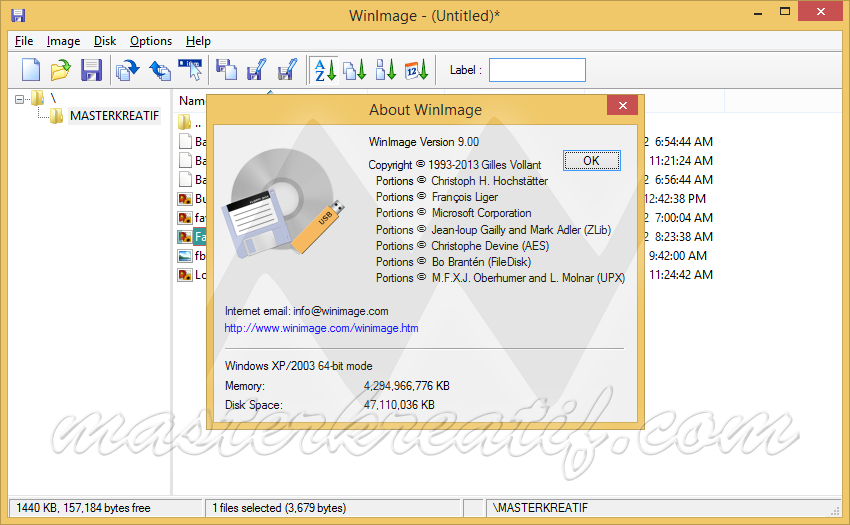
Task: Click the "WinImage Version 9.00" text
Action: point(424,142)
